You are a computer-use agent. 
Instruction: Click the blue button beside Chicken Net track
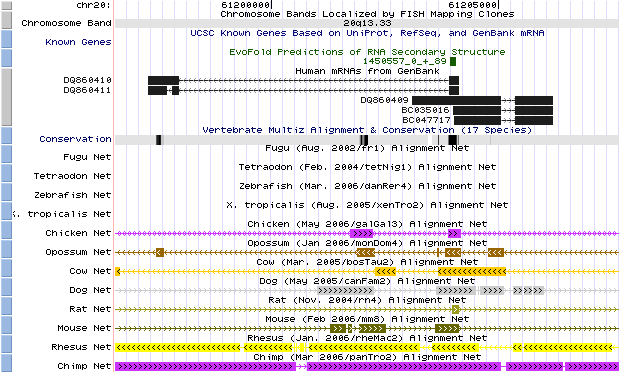(x=6, y=230)
